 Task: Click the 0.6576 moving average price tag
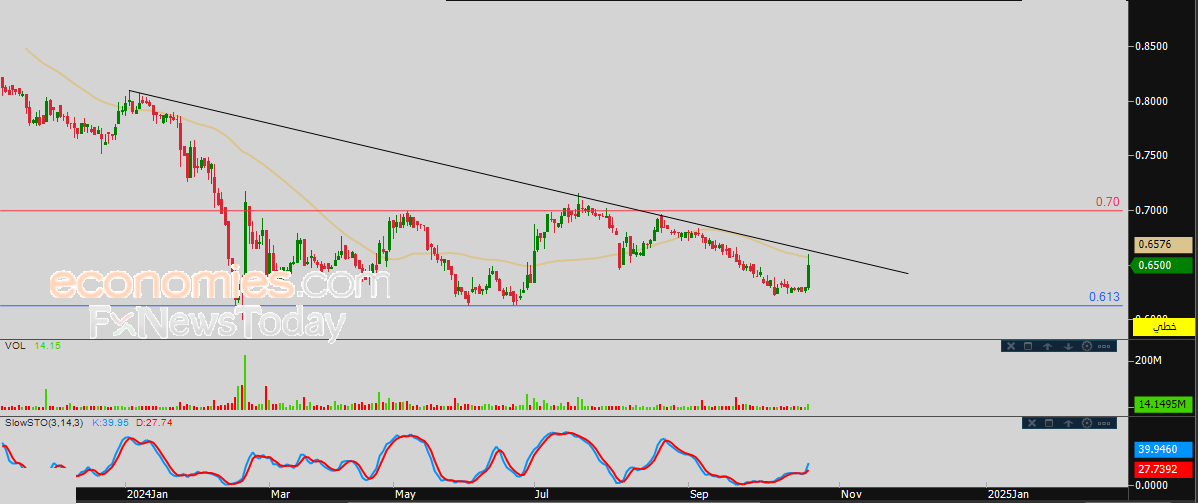pyautogui.click(x=1164, y=245)
